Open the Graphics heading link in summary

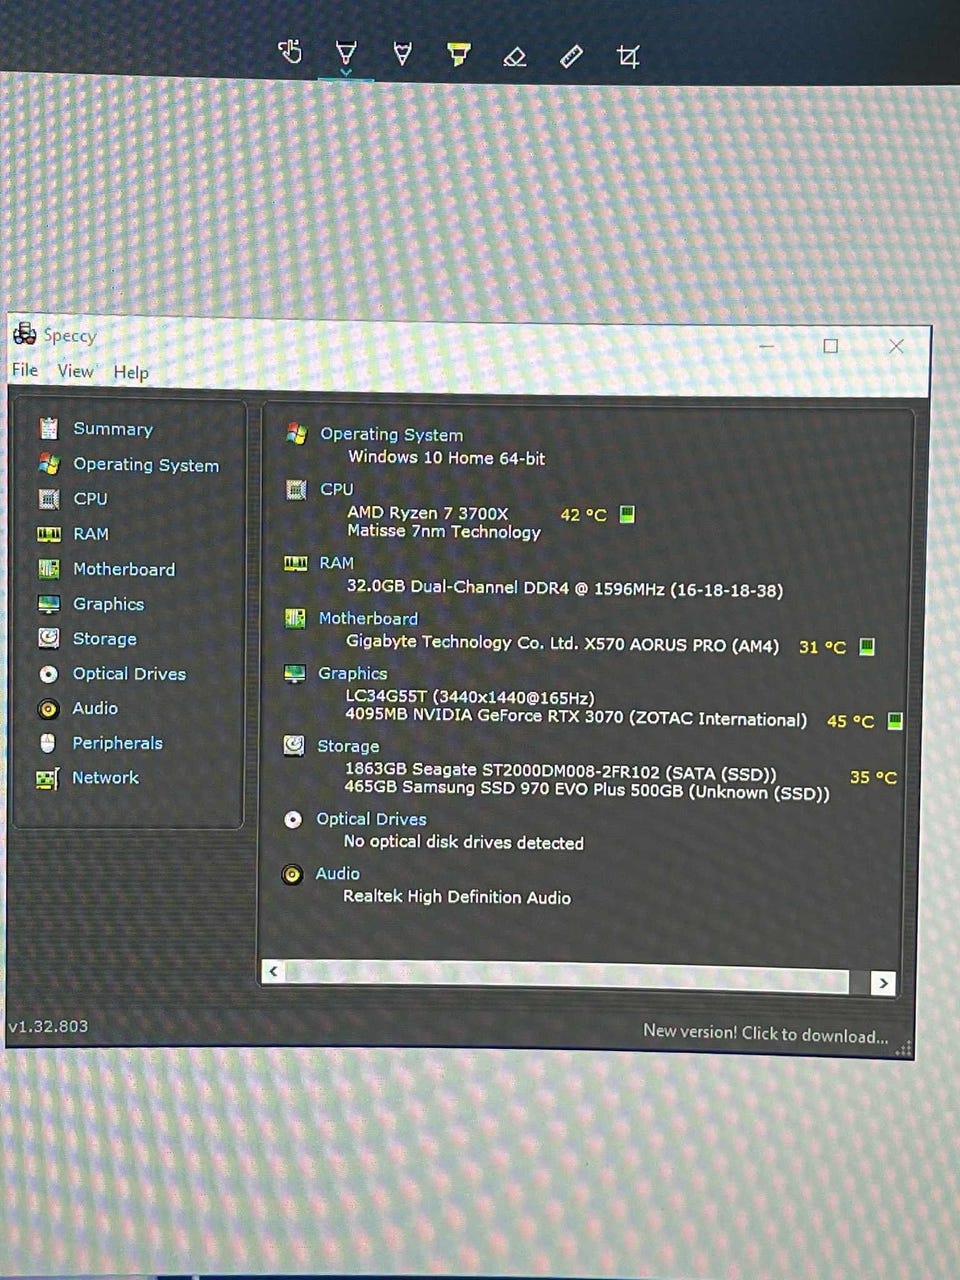(x=353, y=674)
